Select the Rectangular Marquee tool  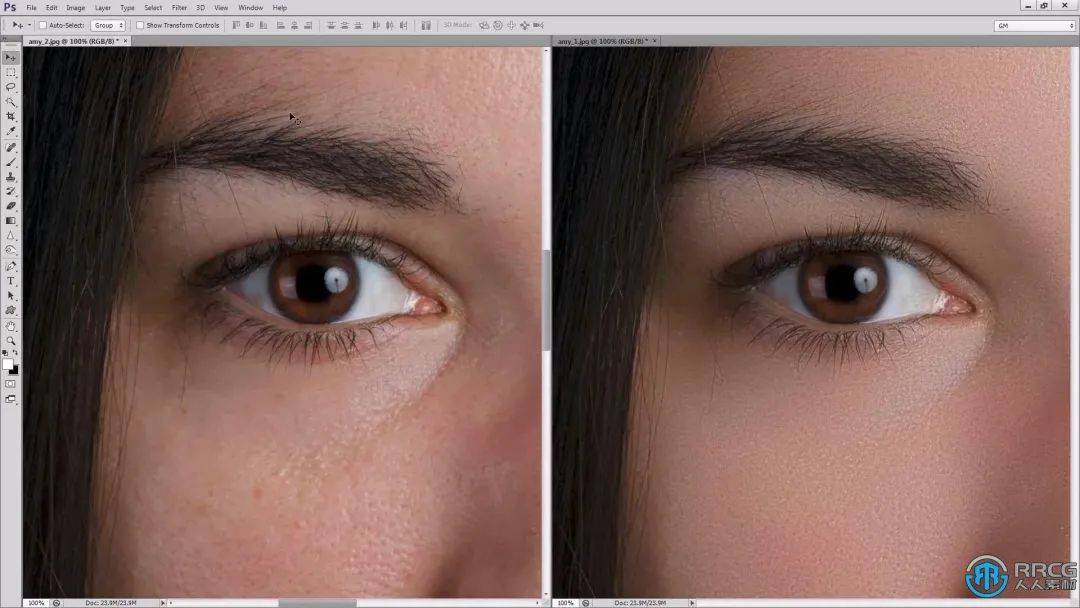point(11,72)
